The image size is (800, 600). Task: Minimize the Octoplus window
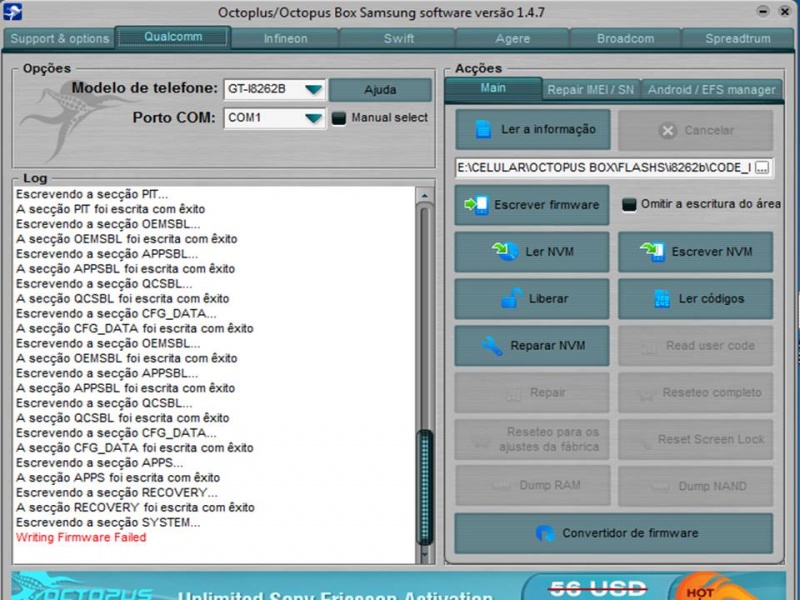[x=763, y=11]
